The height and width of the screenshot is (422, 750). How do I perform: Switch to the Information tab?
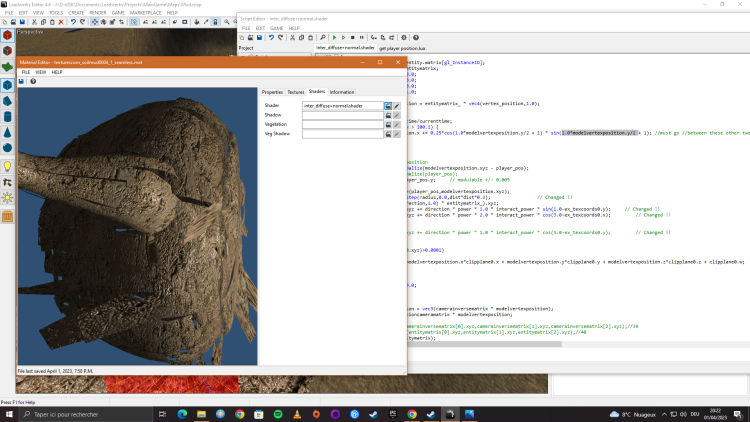pos(342,92)
